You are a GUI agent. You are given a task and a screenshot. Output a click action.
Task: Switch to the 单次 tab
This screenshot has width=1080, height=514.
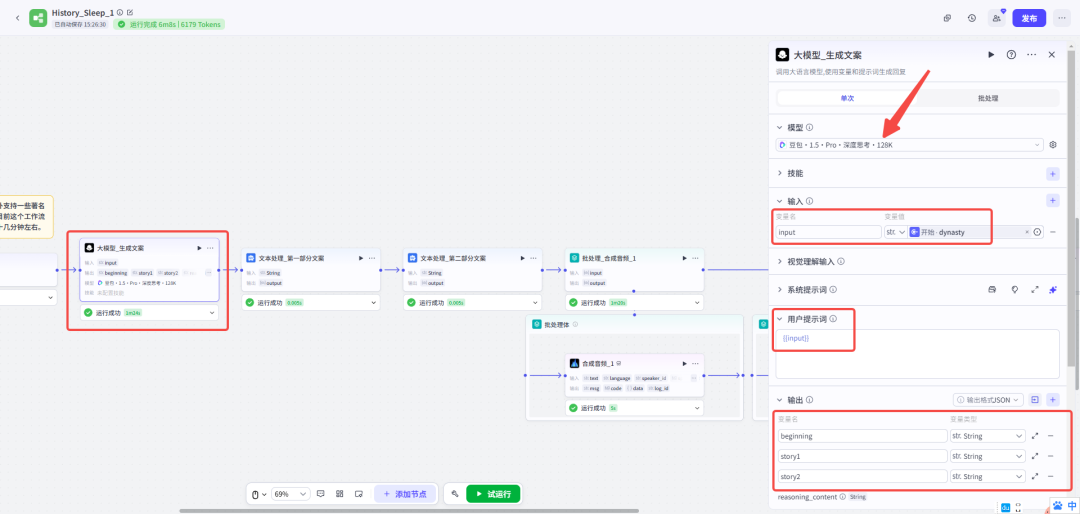[x=847, y=99]
